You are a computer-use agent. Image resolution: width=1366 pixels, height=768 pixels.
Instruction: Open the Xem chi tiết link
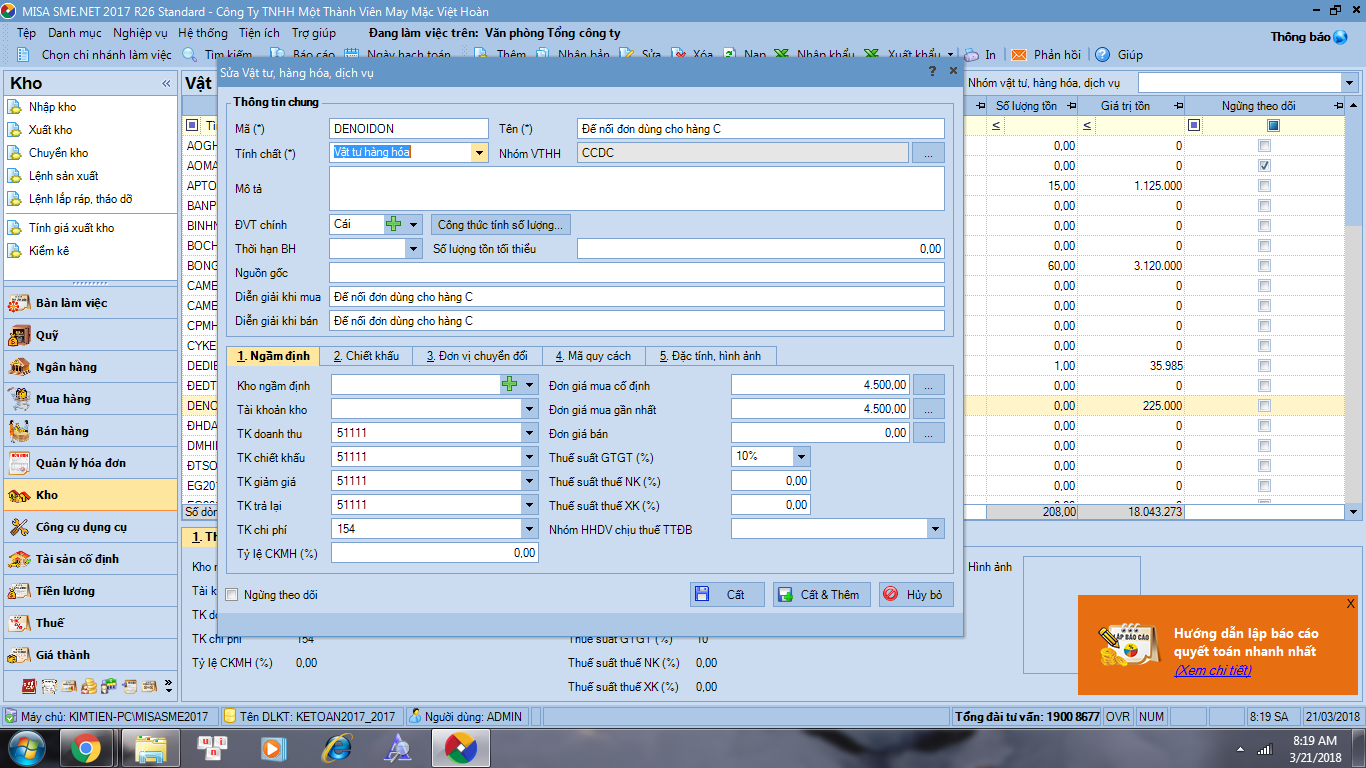tap(1212, 670)
